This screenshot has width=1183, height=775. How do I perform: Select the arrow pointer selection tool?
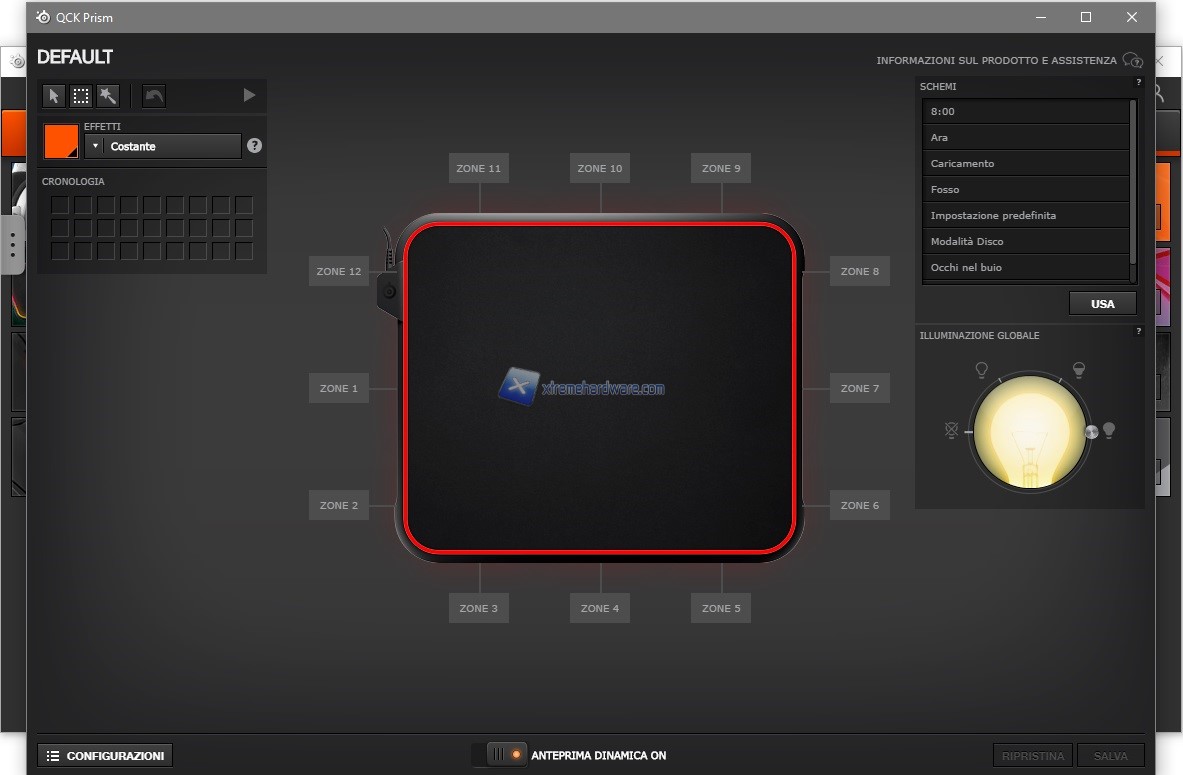tap(54, 96)
